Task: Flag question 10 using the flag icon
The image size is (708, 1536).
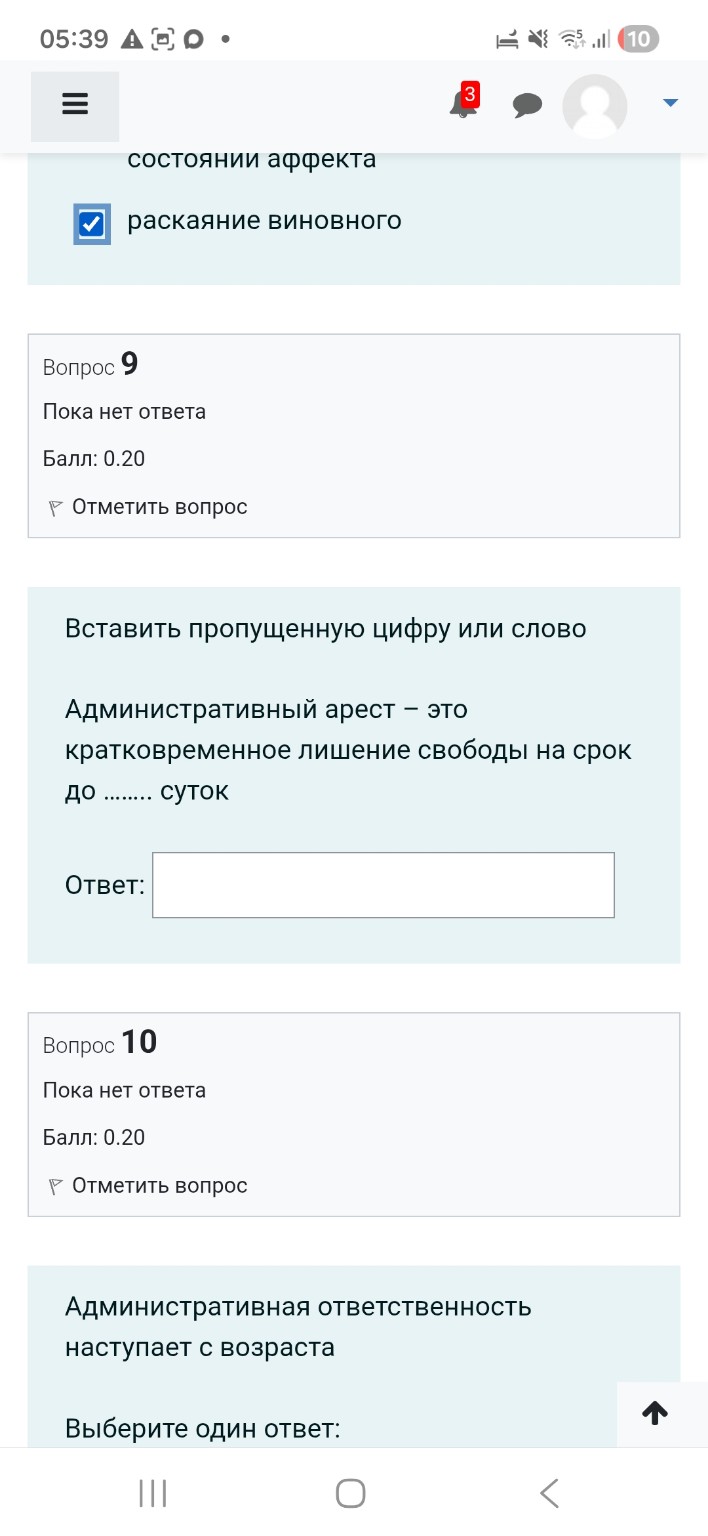Action: (56, 1186)
